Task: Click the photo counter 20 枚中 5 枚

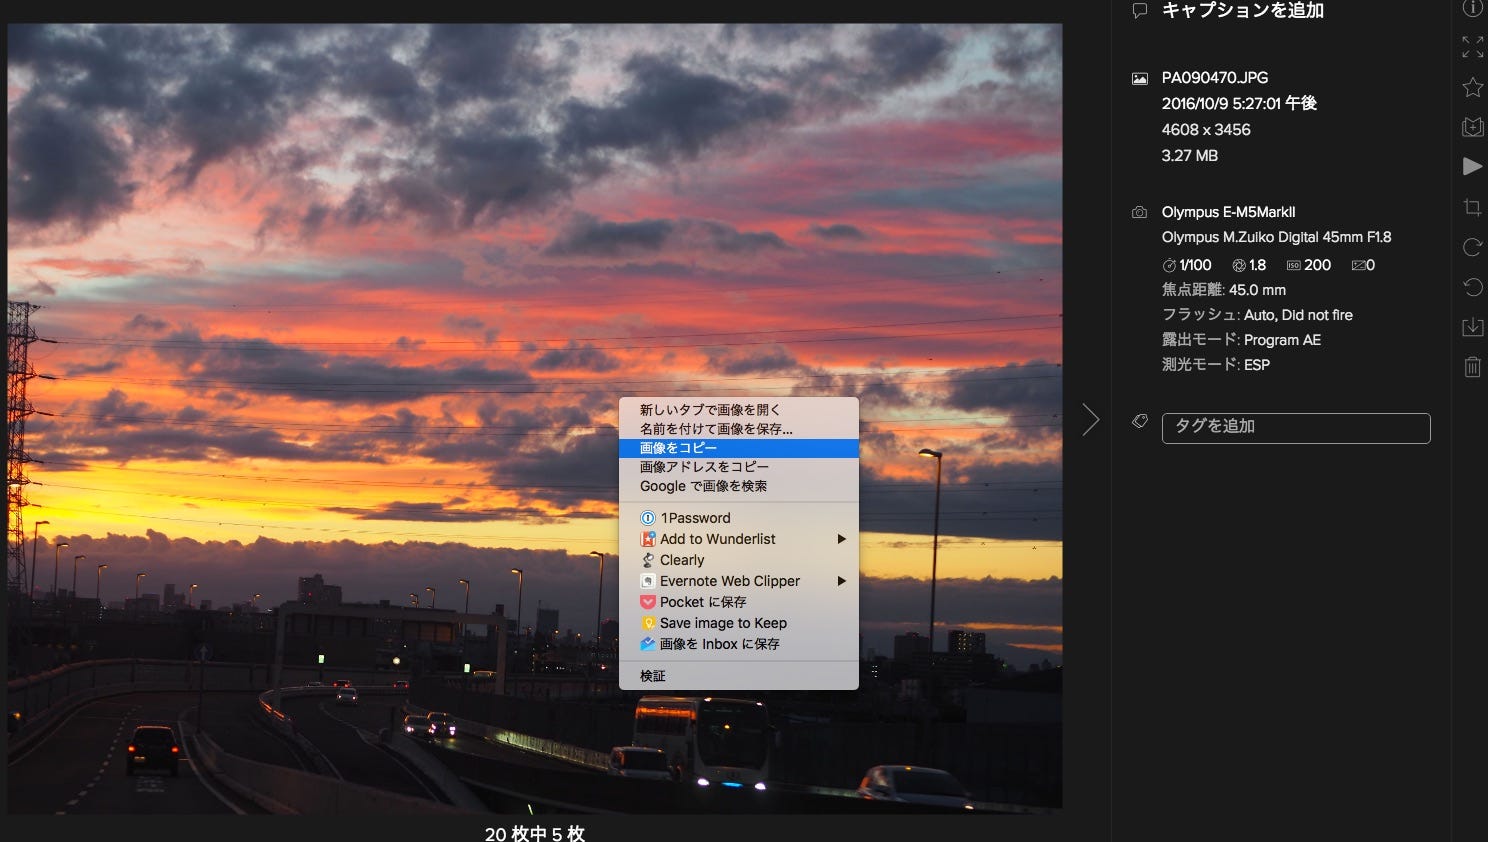Action: point(535,833)
